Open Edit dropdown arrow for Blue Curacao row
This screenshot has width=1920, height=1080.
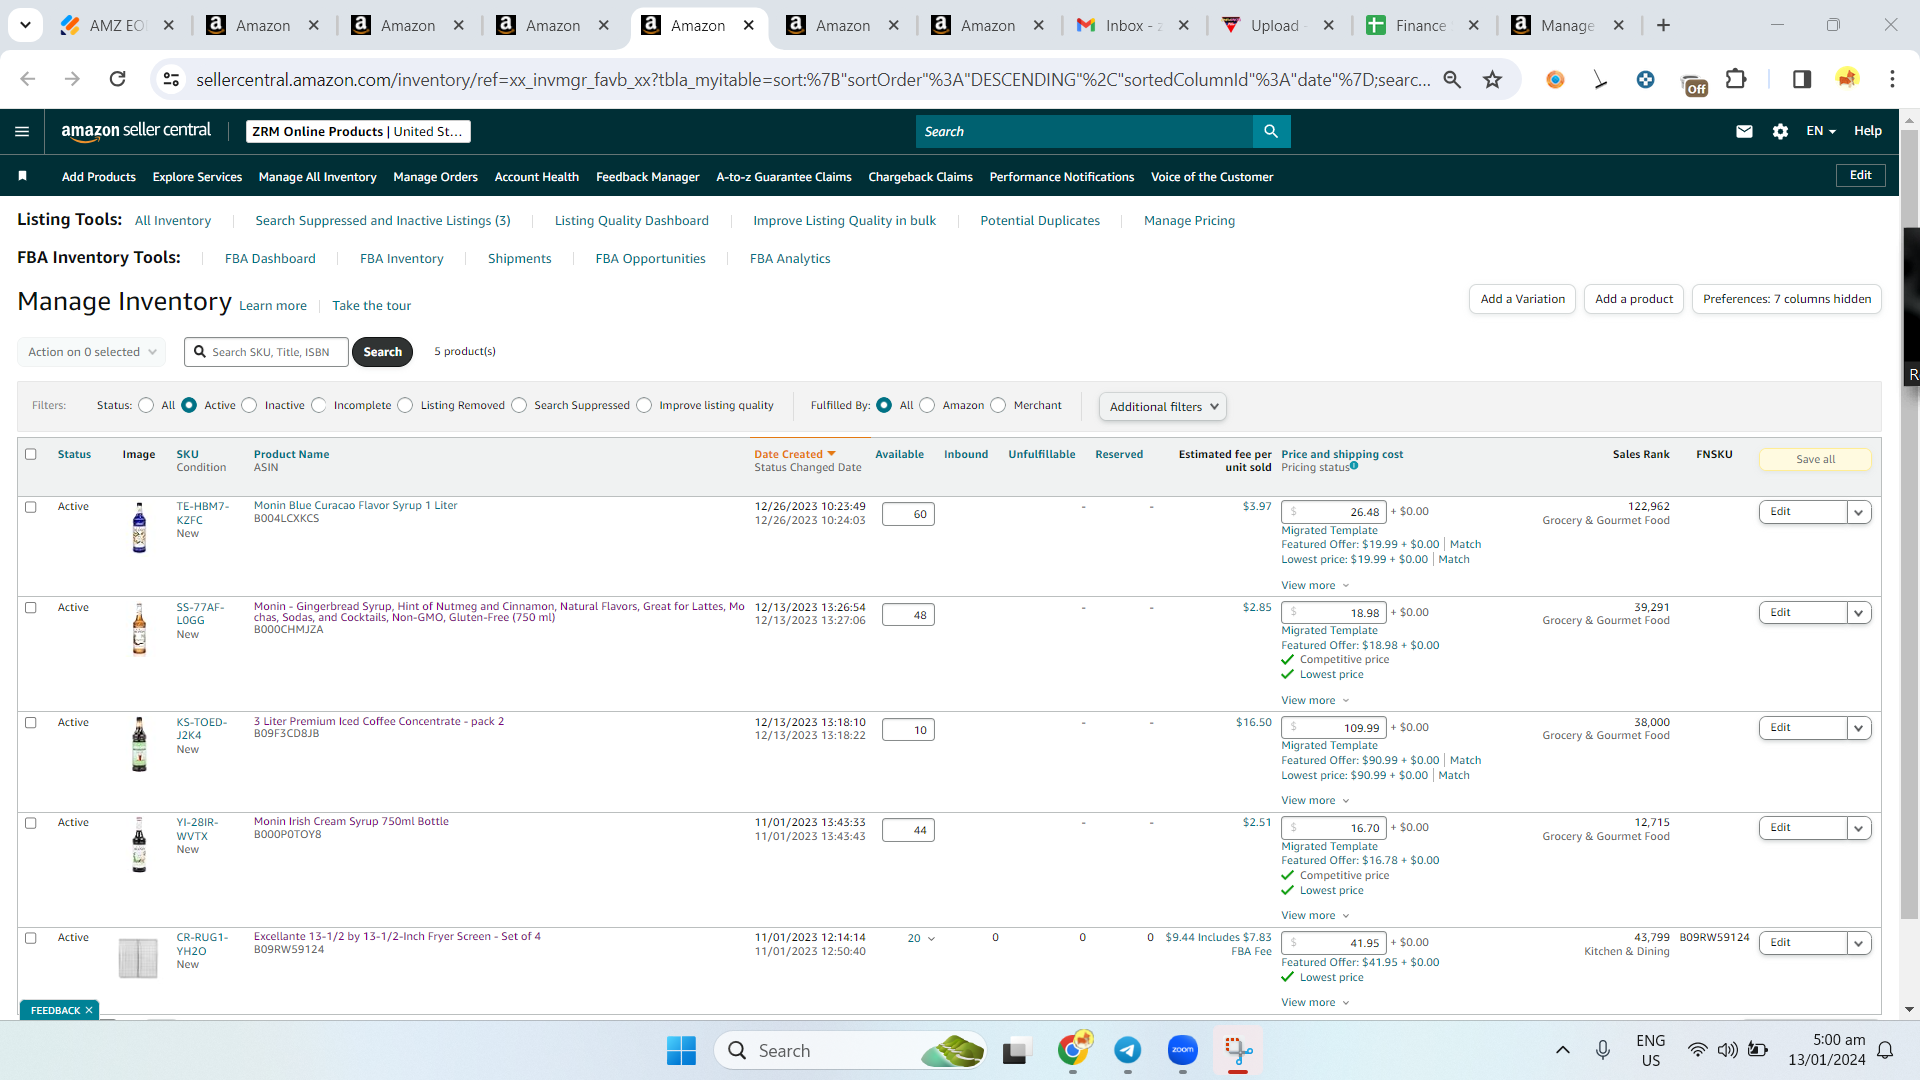tap(1859, 512)
